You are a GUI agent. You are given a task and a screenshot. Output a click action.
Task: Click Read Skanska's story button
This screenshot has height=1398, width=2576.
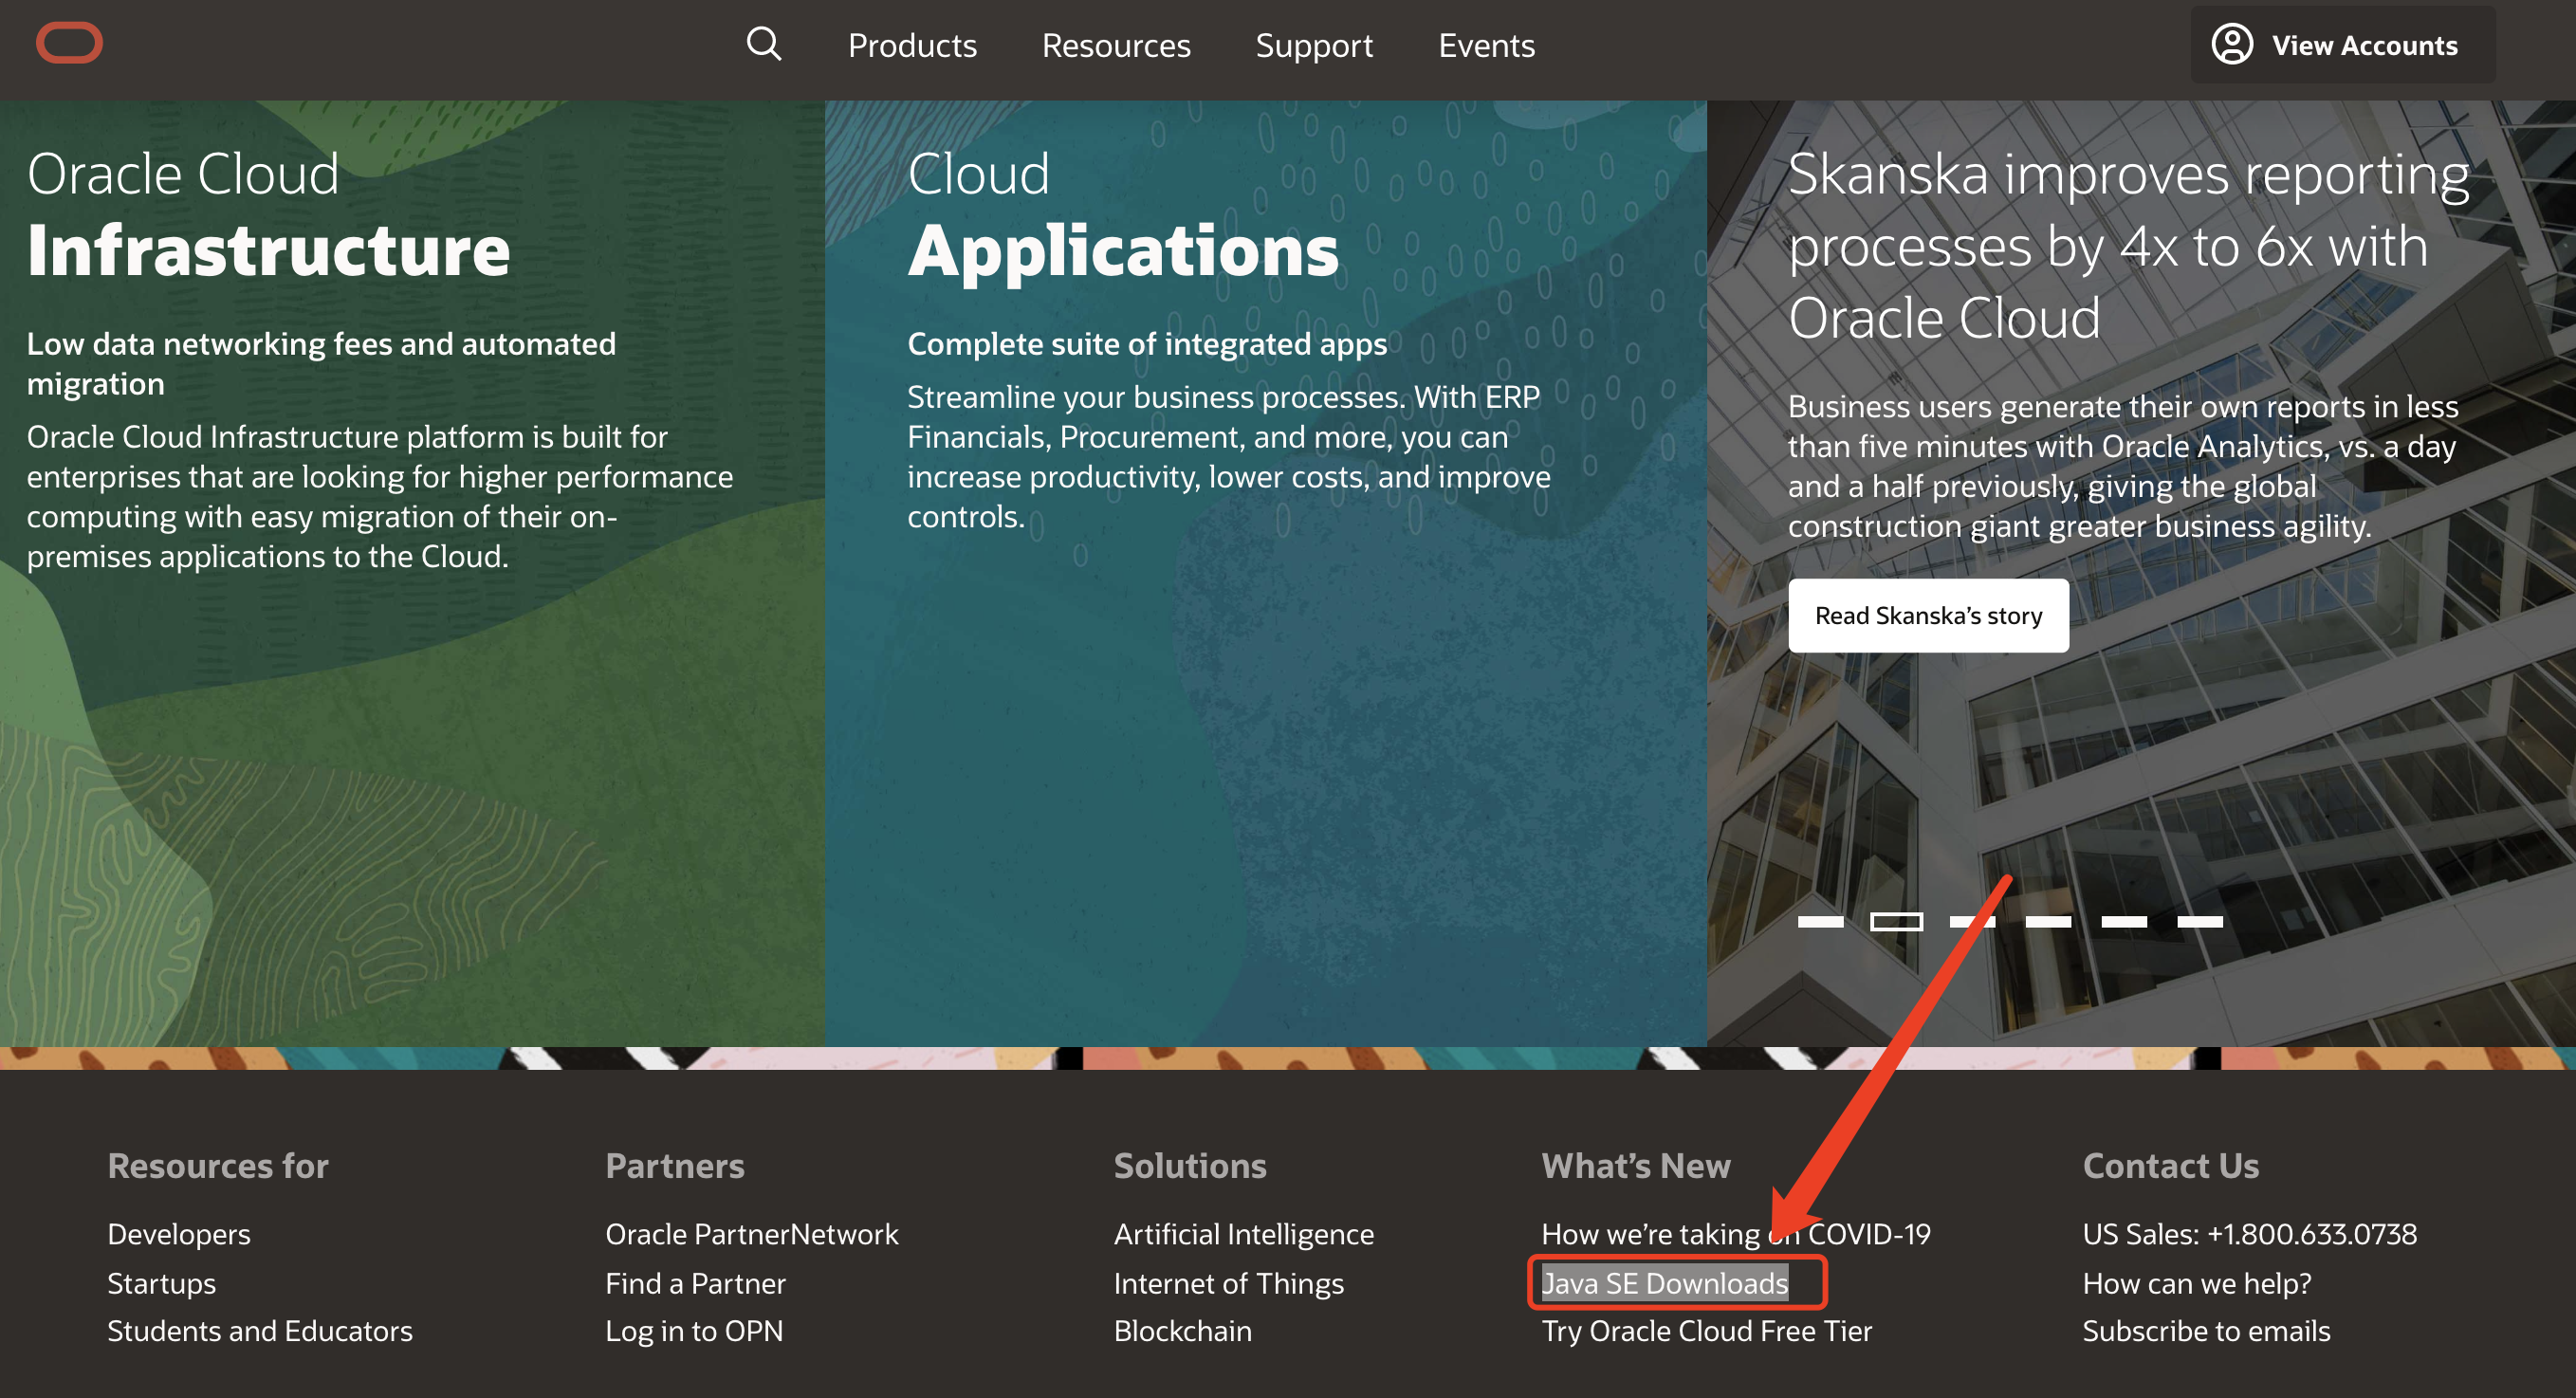[1928, 616]
